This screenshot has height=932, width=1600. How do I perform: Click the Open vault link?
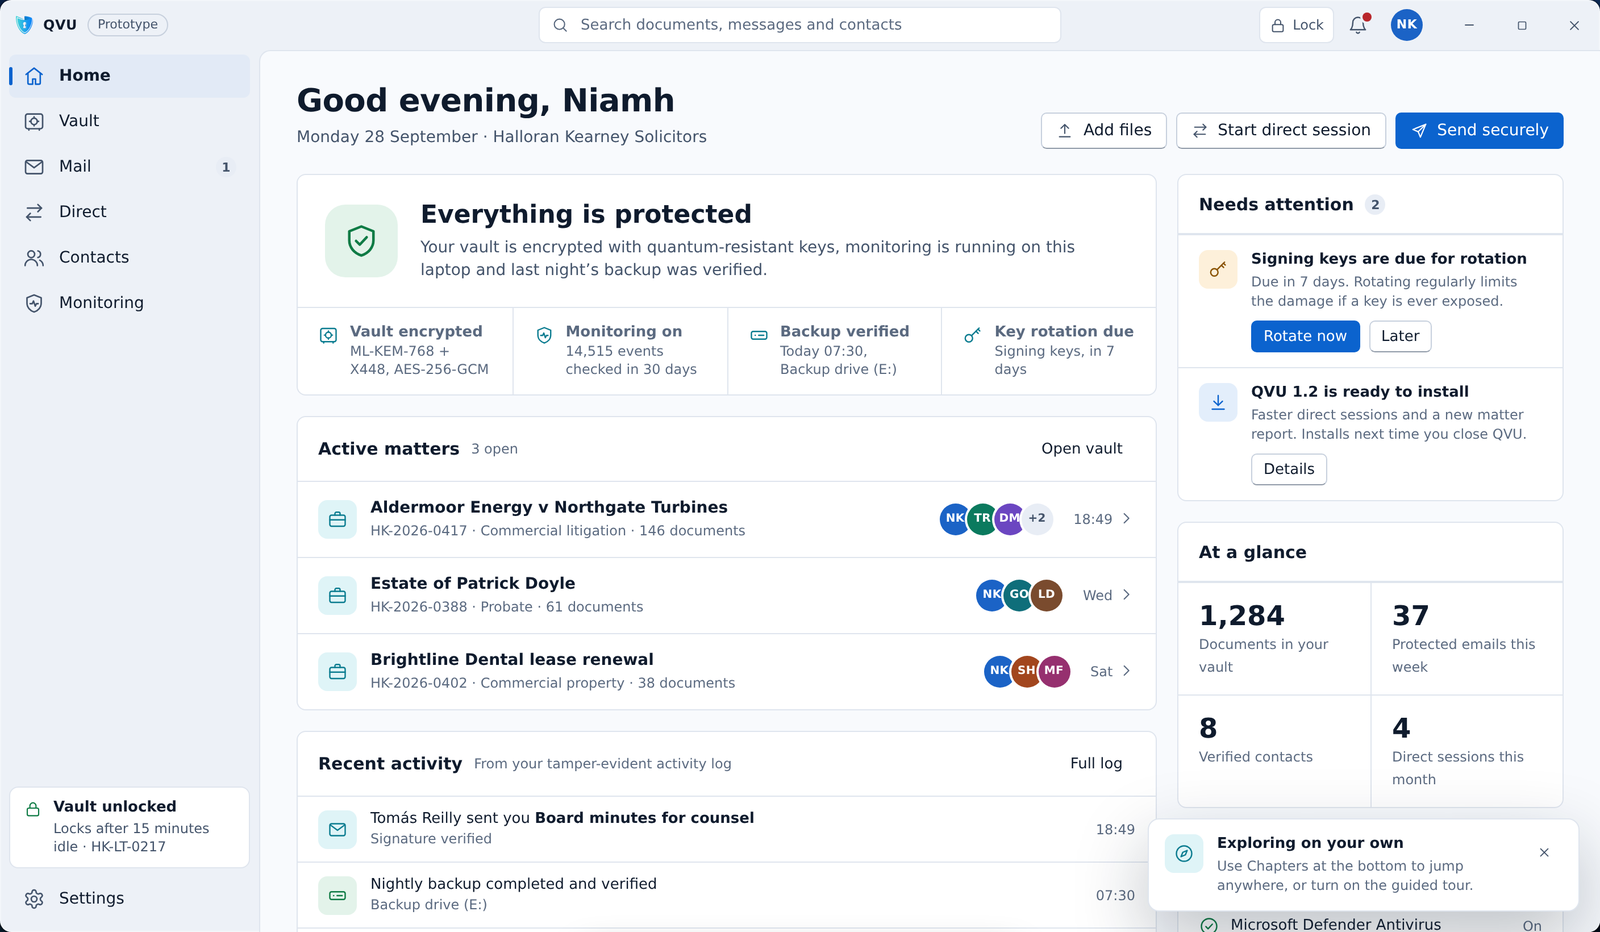(1082, 449)
